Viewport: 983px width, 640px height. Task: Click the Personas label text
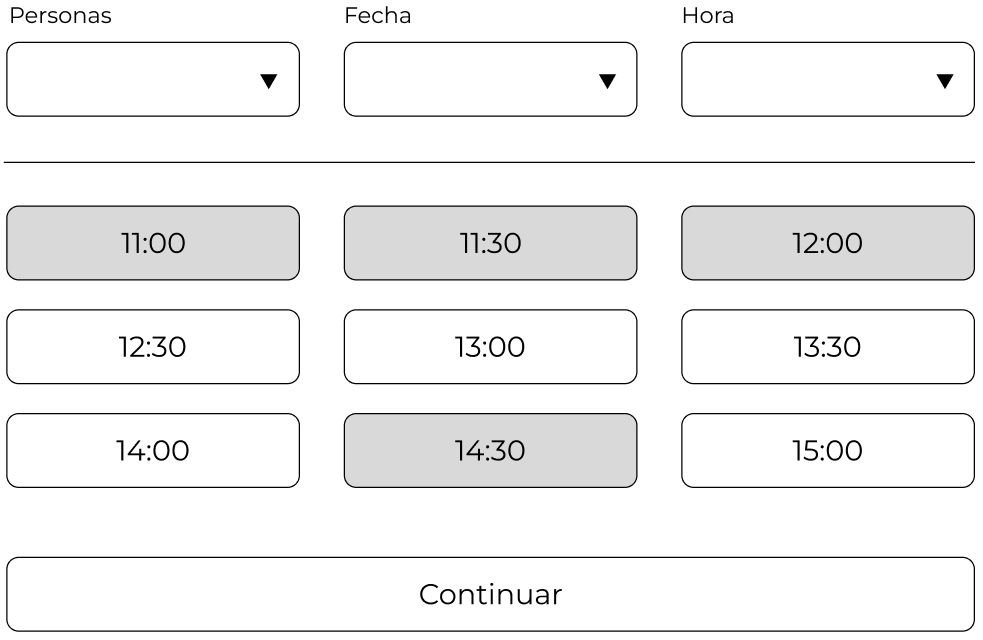60,15
